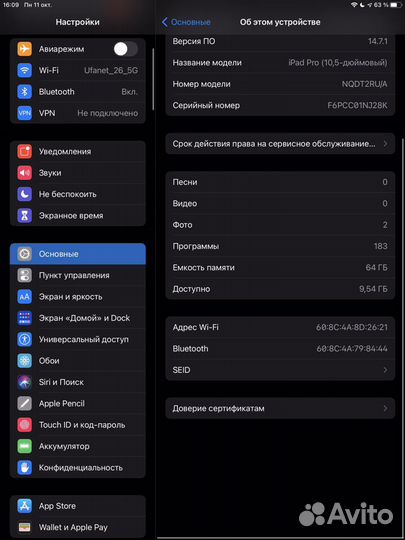Tap the Touch ID fingerprint icon
The height and width of the screenshot is (540, 405).
[24, 425]
